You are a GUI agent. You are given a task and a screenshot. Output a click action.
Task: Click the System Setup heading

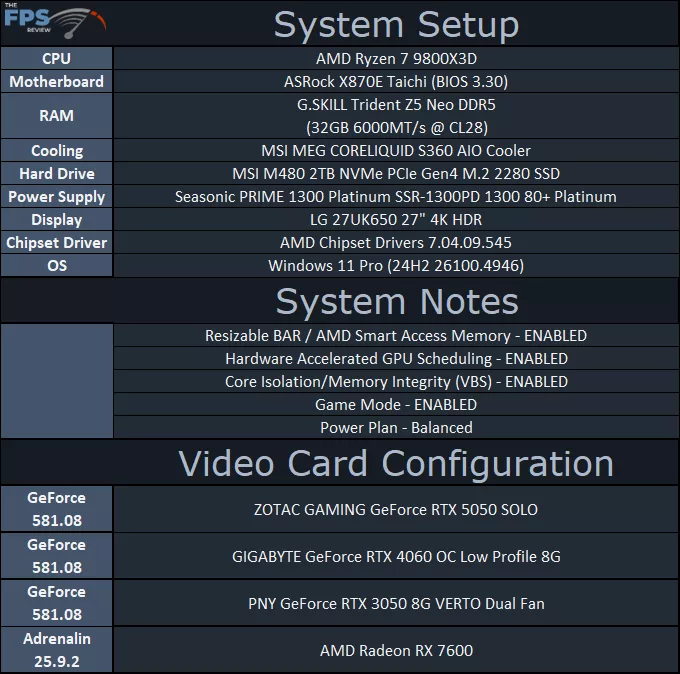[396, 24]
